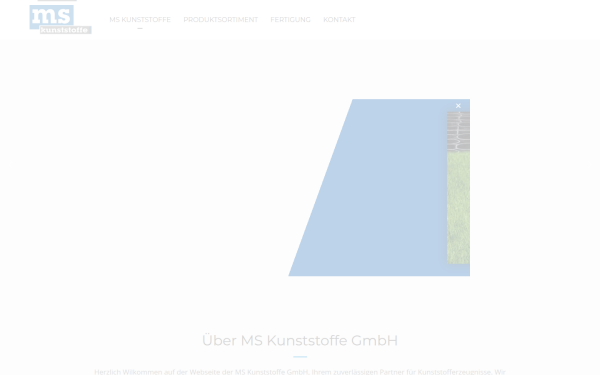Close the blue popup with X
The height and width of the screenshot is (375, 600).
pos(458,106)
